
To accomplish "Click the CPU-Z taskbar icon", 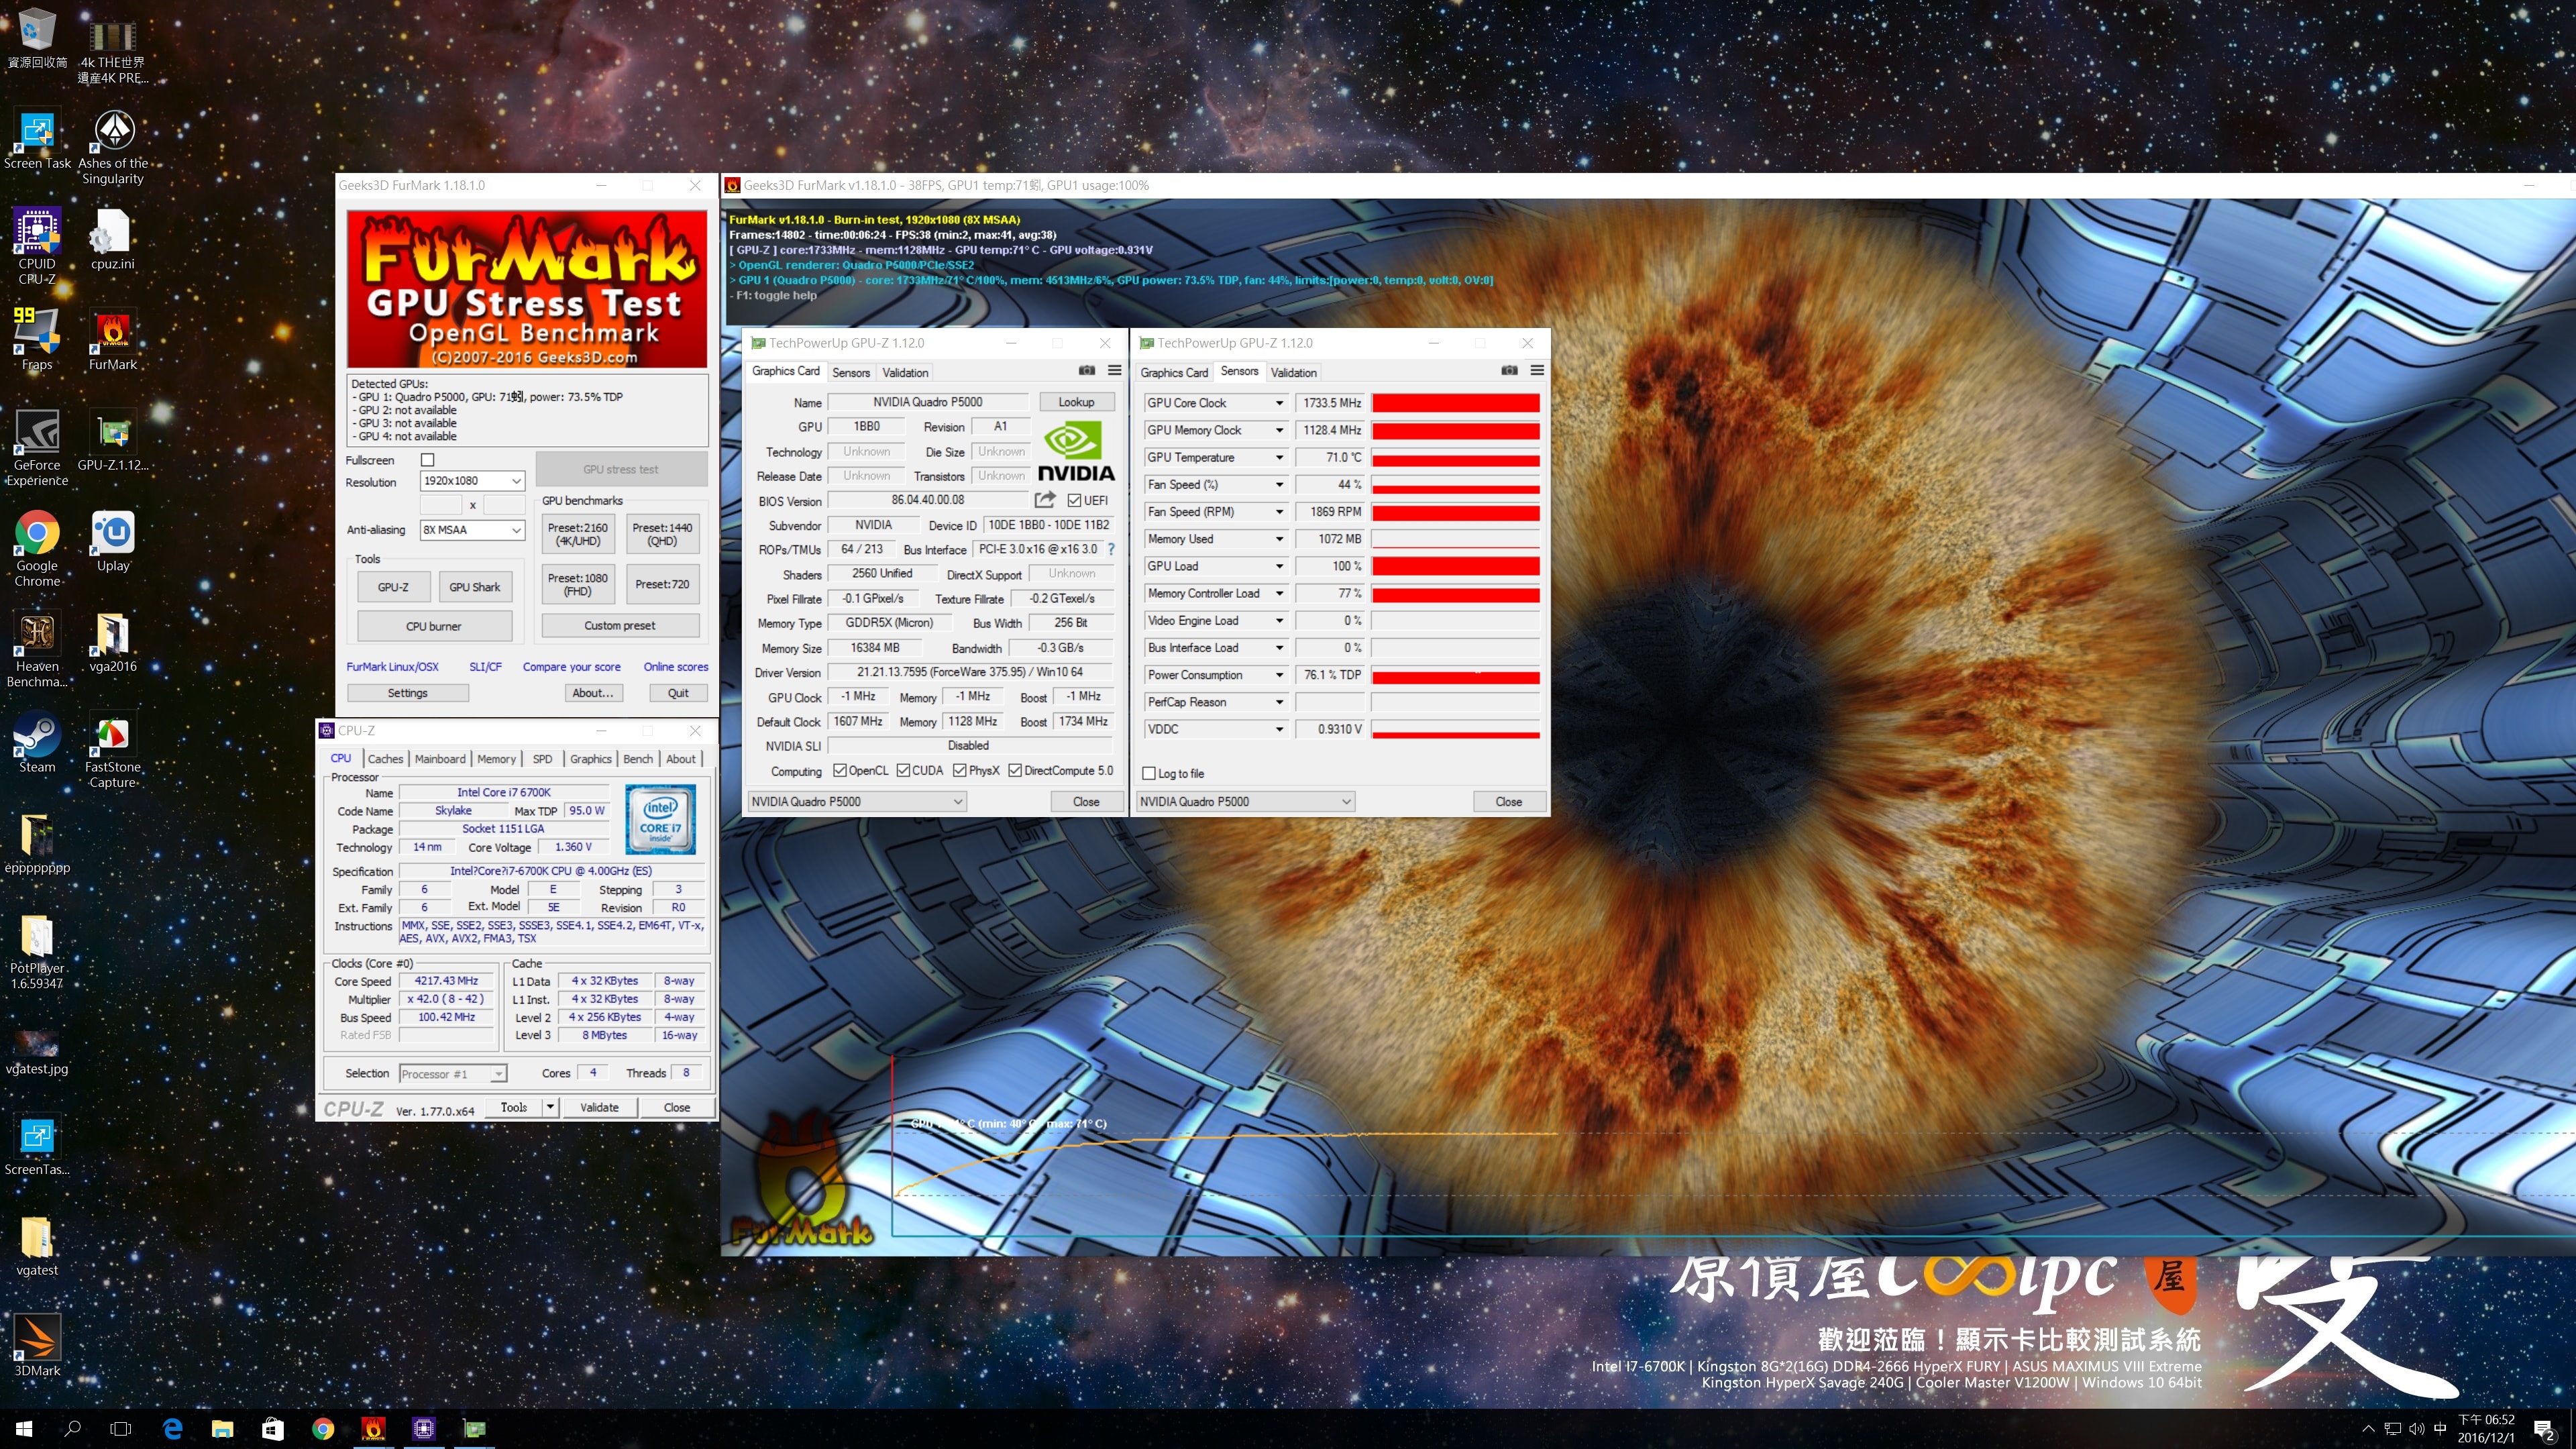I will pyautogui.click(x=424, y=1429).
